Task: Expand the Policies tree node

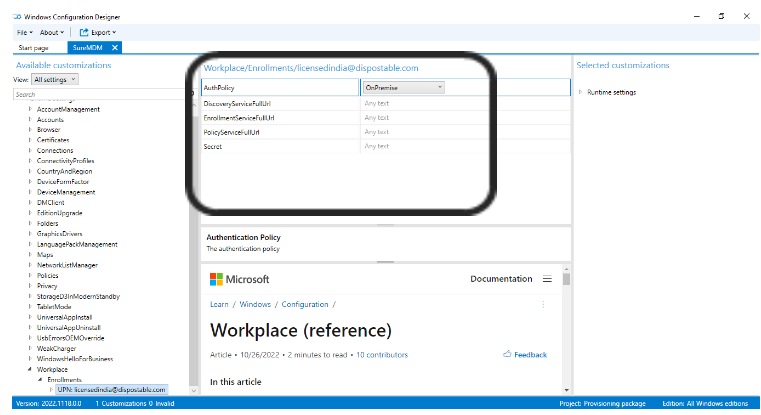Action: [x=30, y=275]
